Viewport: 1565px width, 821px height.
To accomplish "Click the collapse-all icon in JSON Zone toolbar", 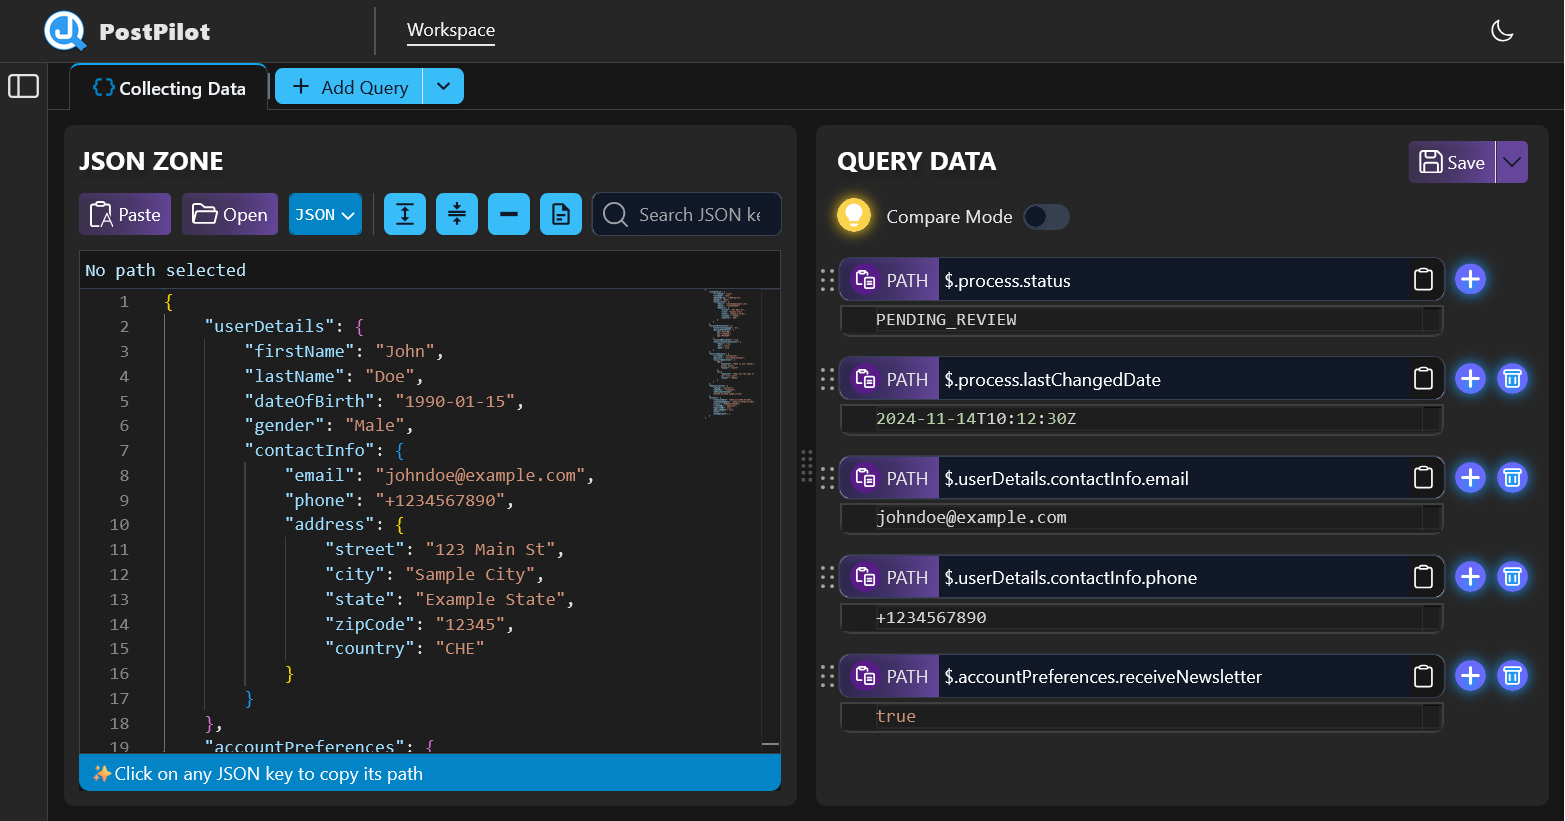I will (x=456, y=214).
